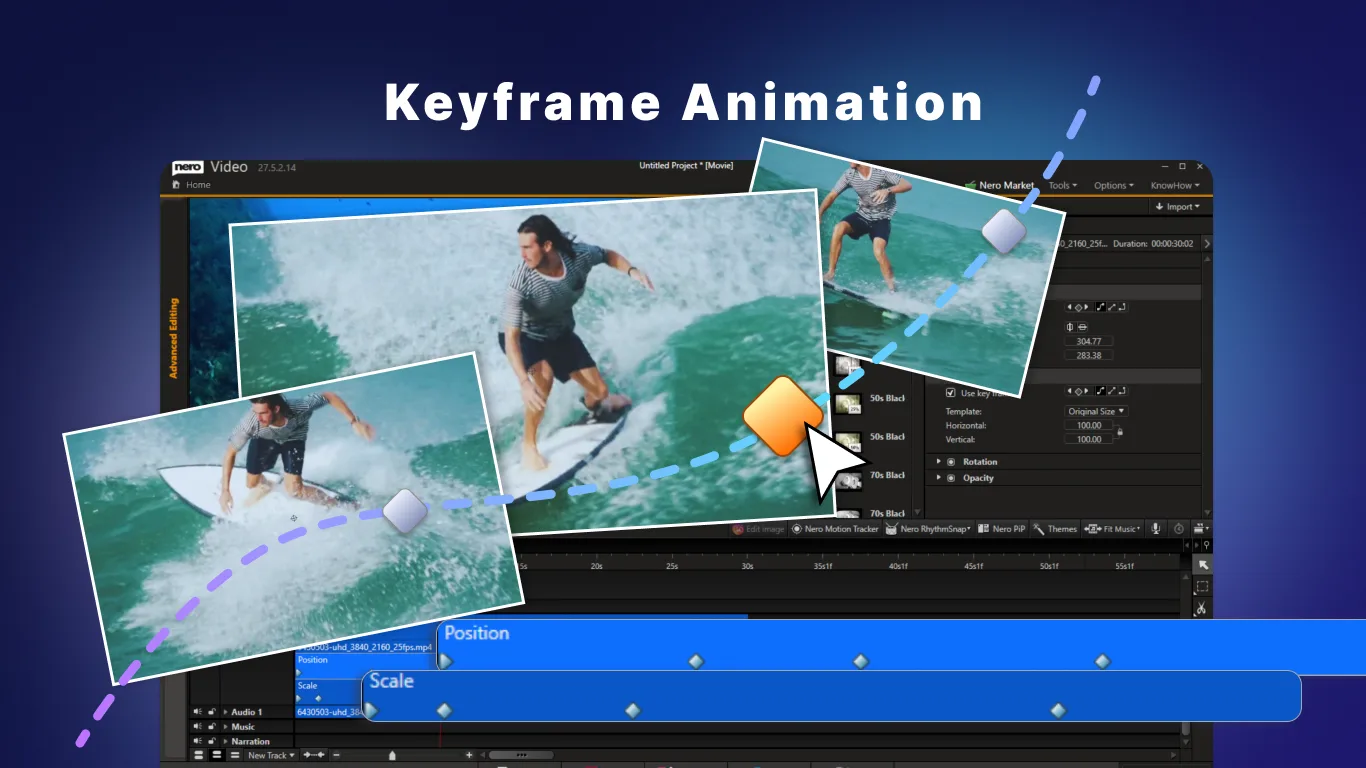Open Themes tool
The width and height of the screenshot is (1366, 768).
pyautogui.click(x=1055, y=529)
